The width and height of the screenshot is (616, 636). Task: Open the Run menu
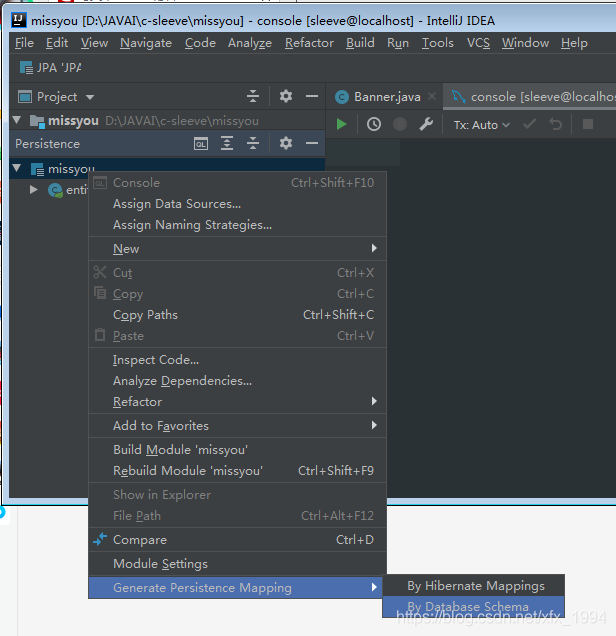pos(398,43)
